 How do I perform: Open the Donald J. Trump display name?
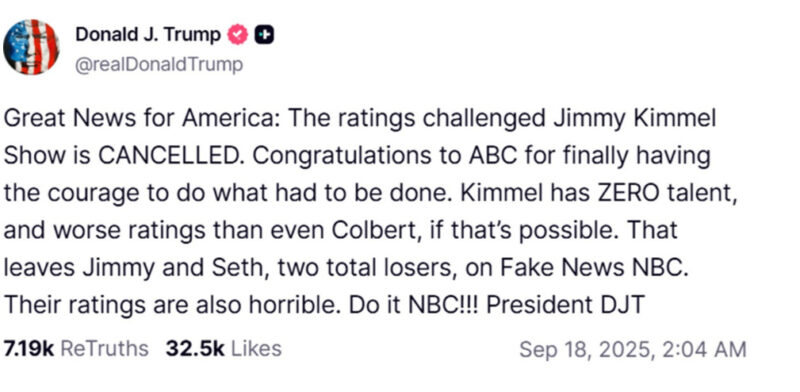coord(148,35)
